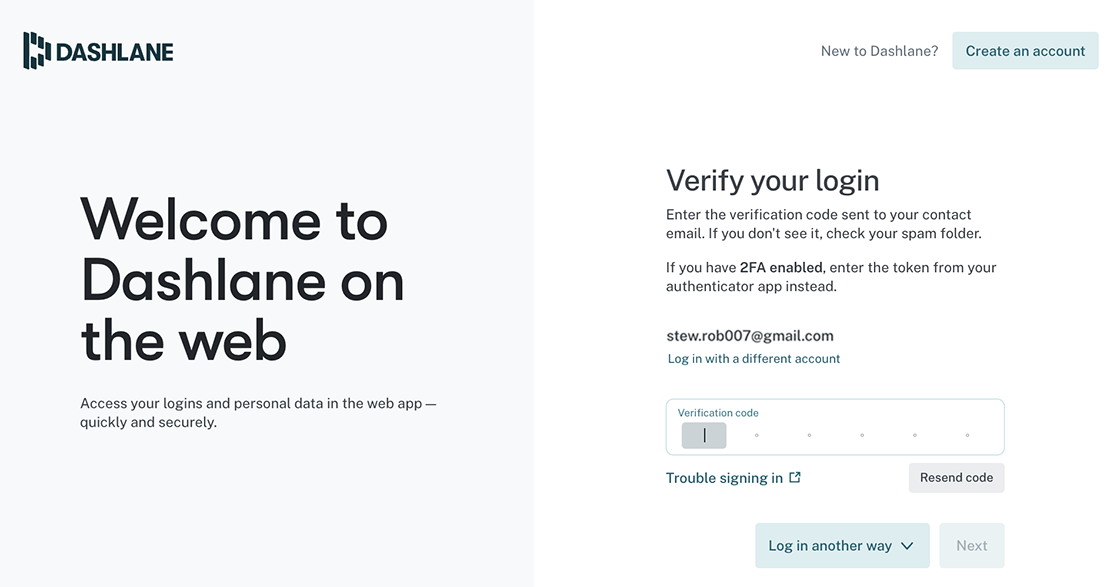Click the Create an account button
The width and height of the screenshot is (1120, 587).
(x=1025, y=51)
